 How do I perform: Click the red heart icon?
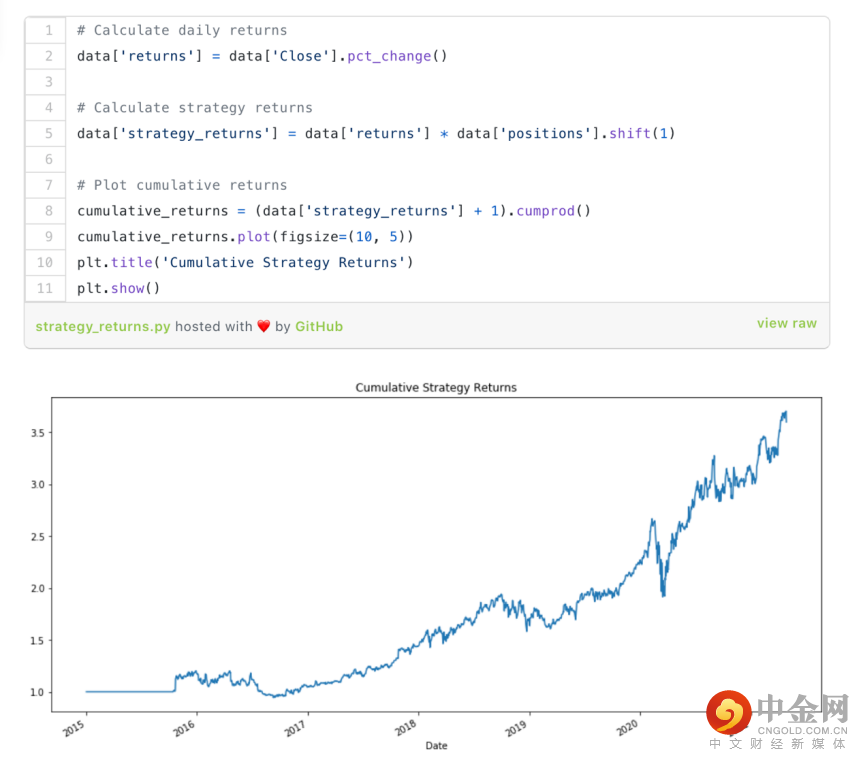coord(264,326)
